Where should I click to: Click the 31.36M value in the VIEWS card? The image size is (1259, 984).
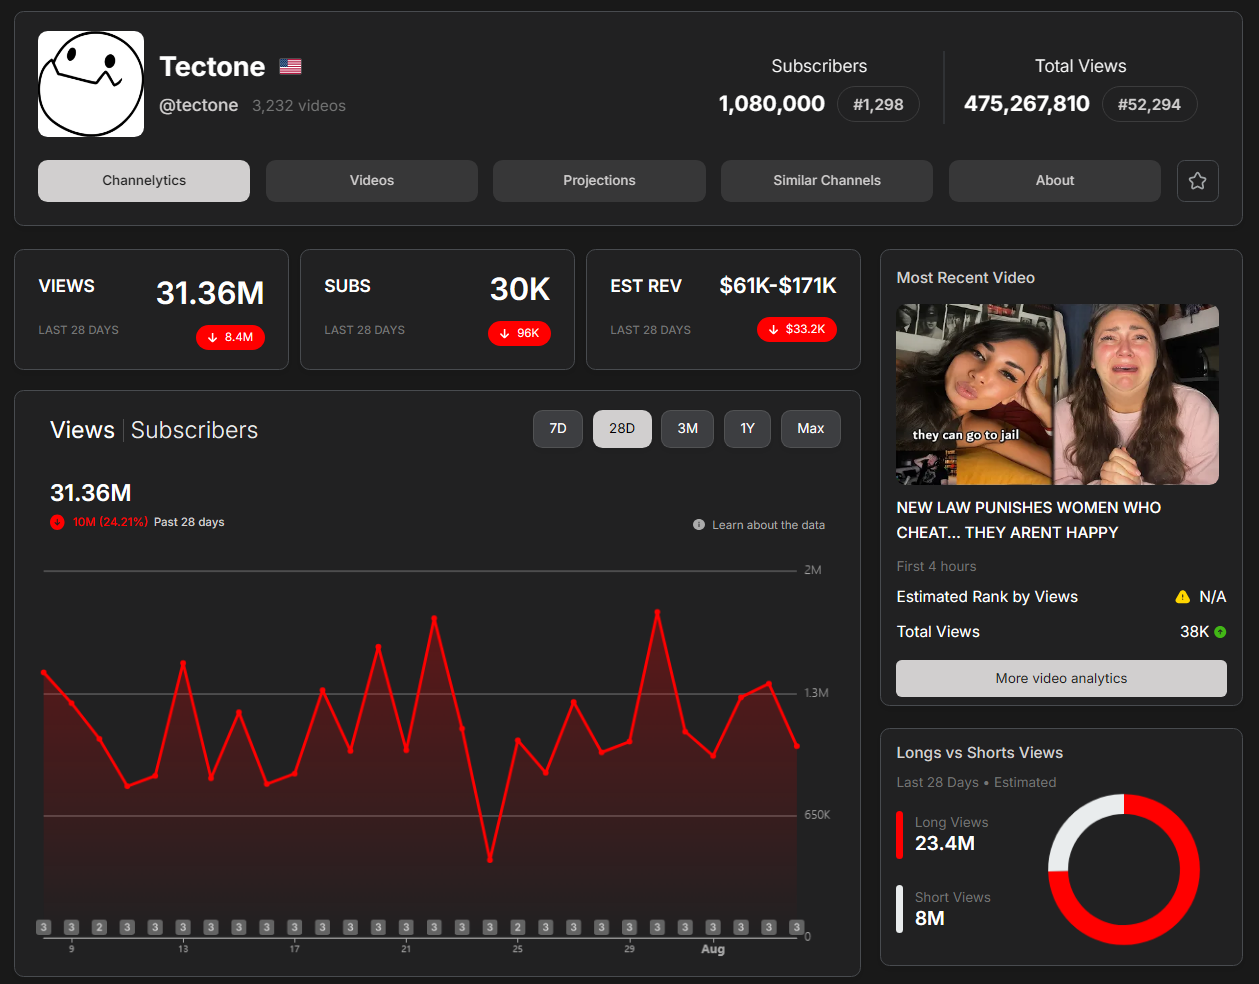210,293
